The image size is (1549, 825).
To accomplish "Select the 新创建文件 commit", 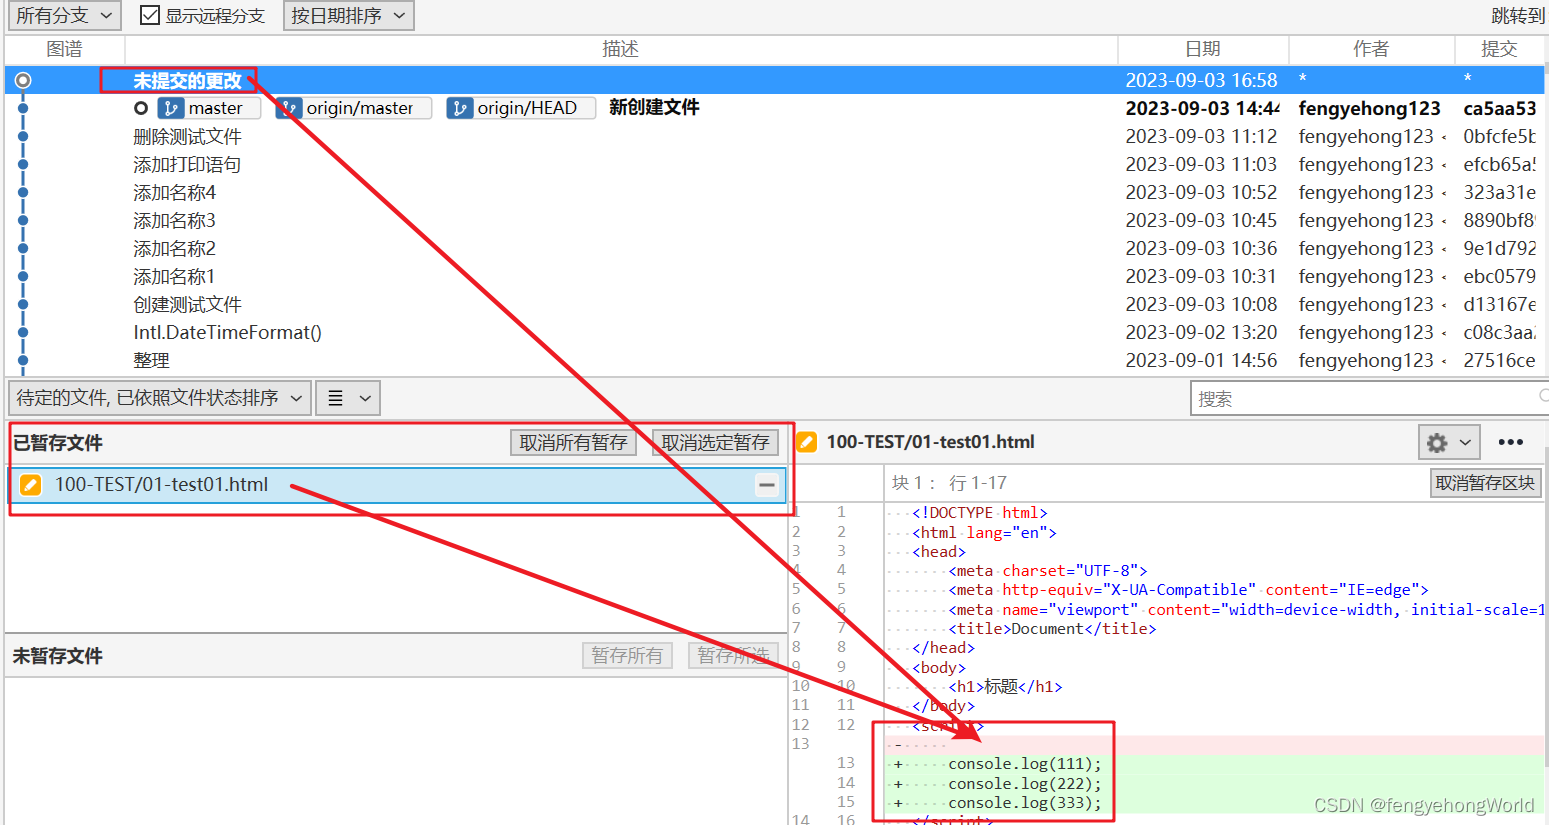I will pyautogui.click(x=654, y=107).
